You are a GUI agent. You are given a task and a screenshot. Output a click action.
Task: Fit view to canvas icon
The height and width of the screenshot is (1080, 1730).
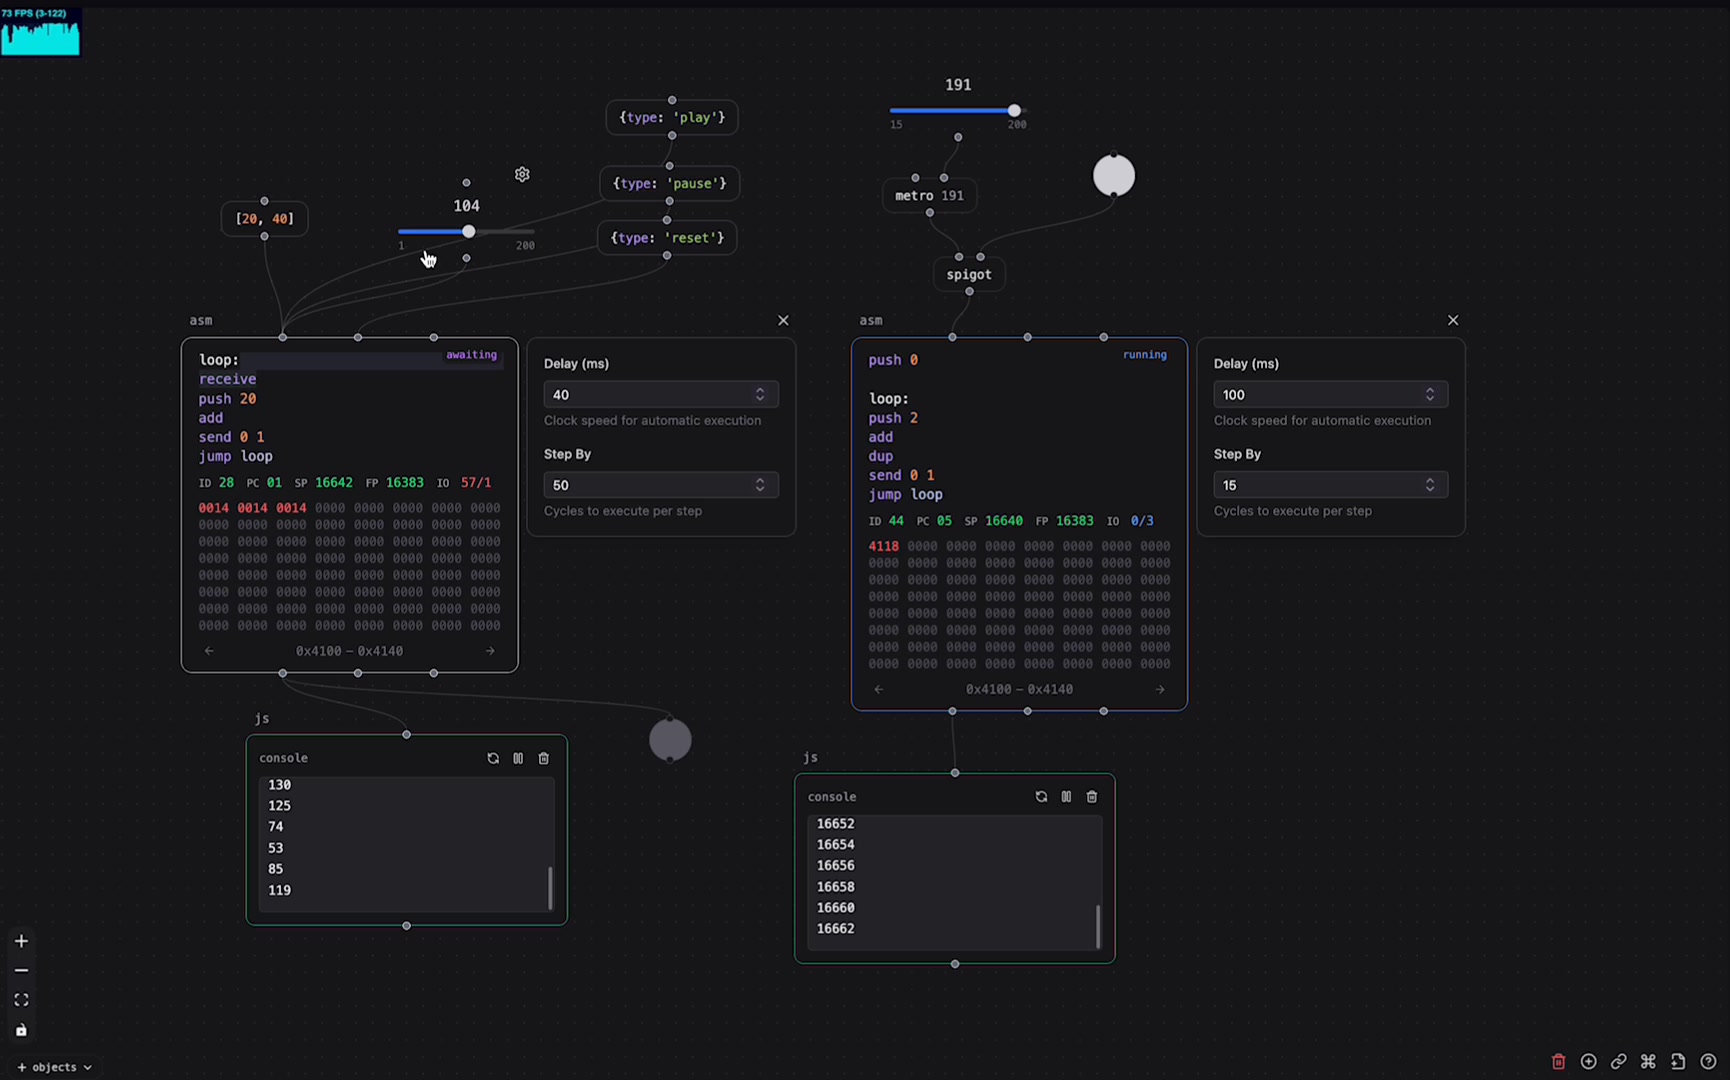(21, 1000)
